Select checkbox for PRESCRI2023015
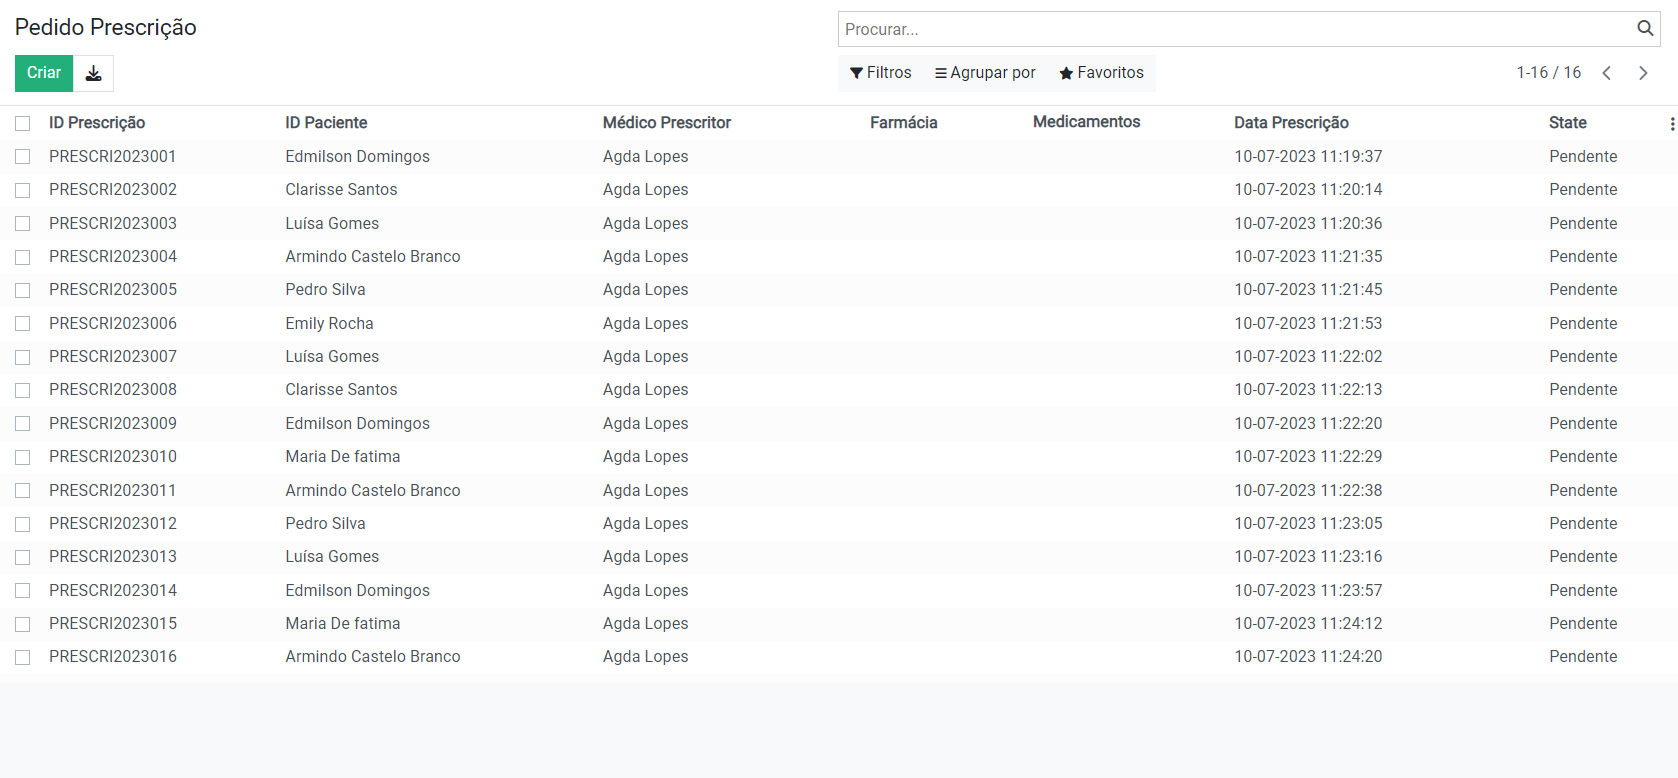This screenshot has width=1678, height=778. point(23,624)
